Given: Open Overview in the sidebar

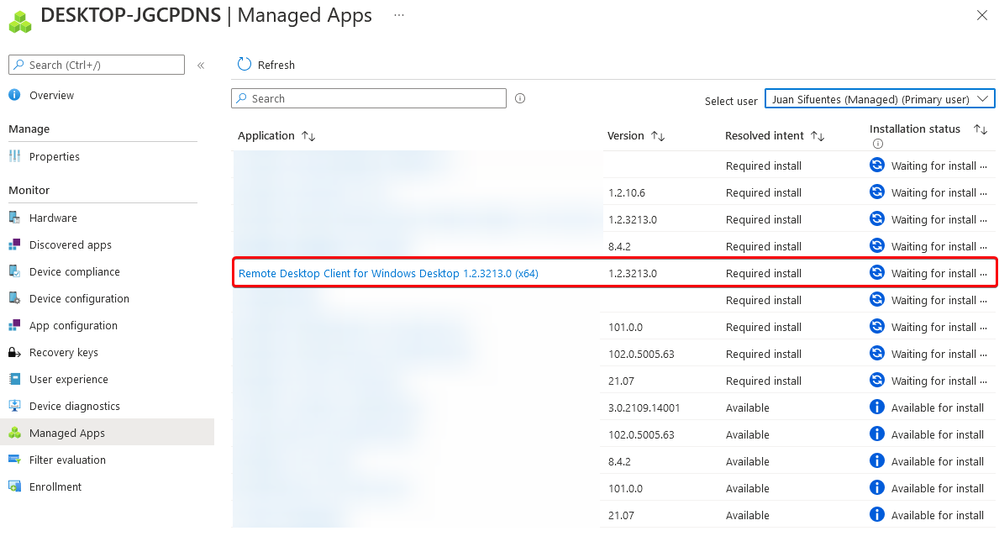Looking at the screenshot, I should pos(52,95).
